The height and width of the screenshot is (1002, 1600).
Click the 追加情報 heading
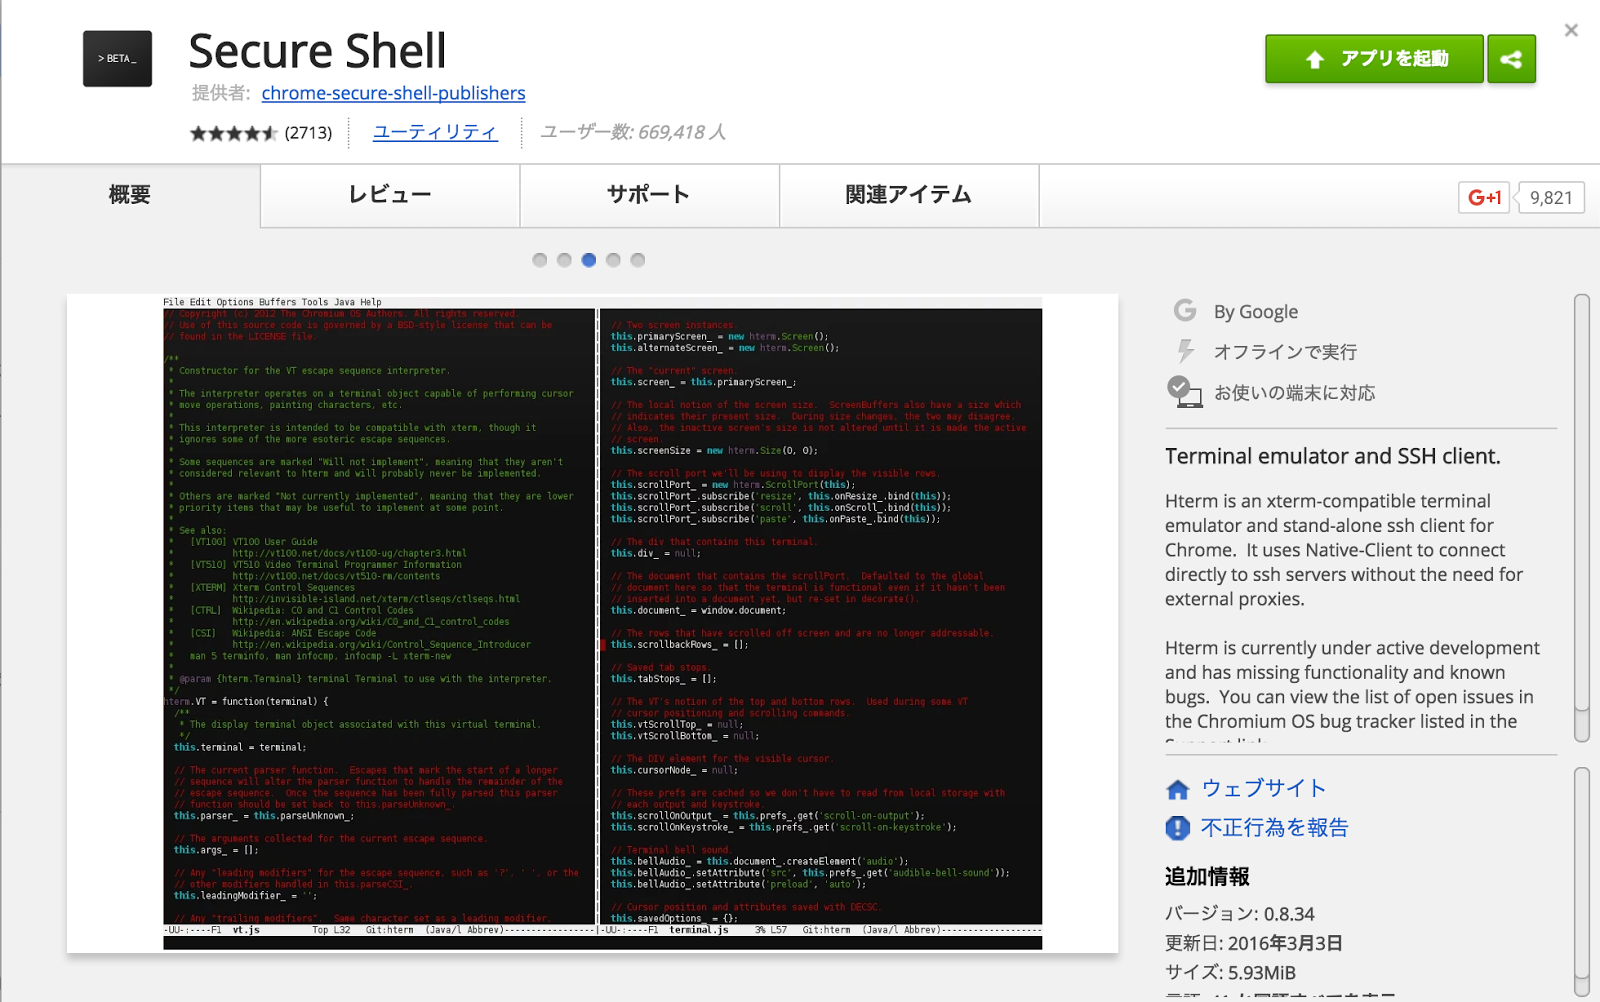click(x=1207, y=877)
